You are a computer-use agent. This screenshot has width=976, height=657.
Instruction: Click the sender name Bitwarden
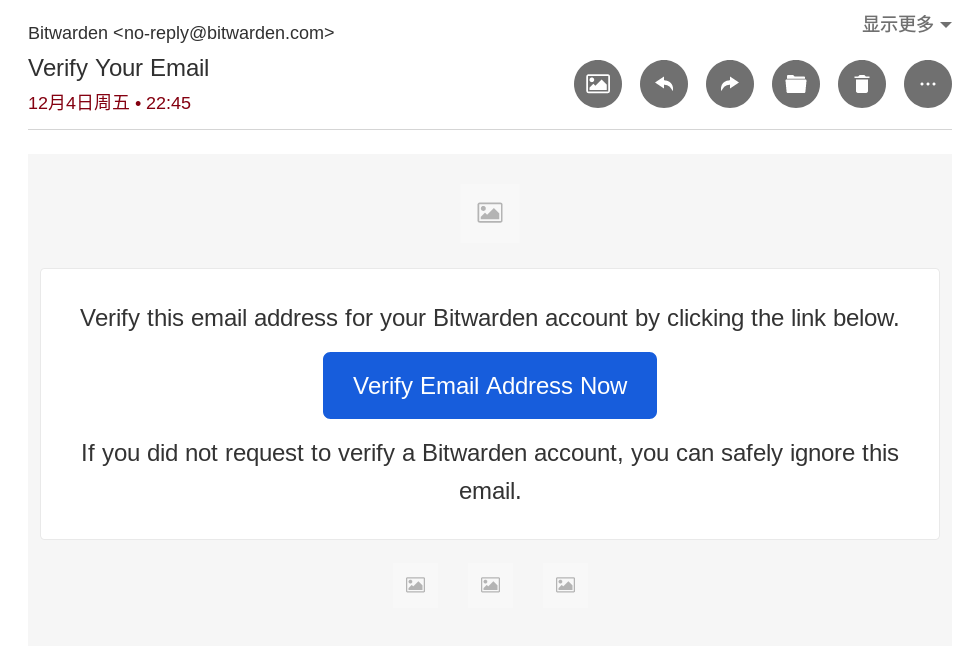pos(68,33)
